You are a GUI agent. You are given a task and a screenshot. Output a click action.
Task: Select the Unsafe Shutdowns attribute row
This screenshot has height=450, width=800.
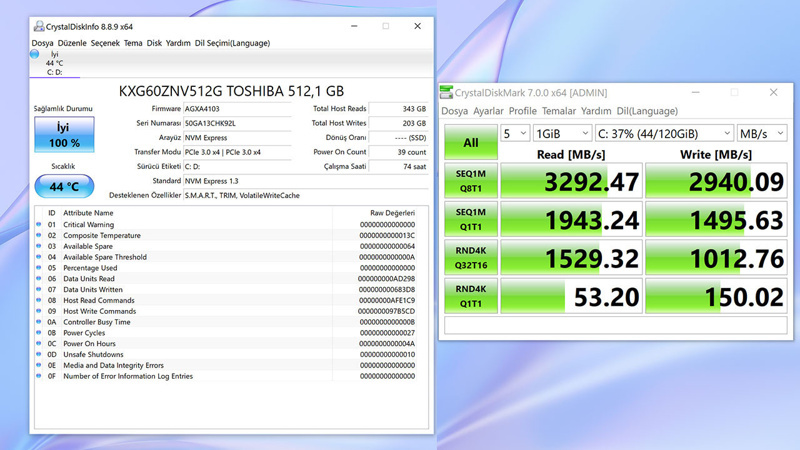click(226, 355)
